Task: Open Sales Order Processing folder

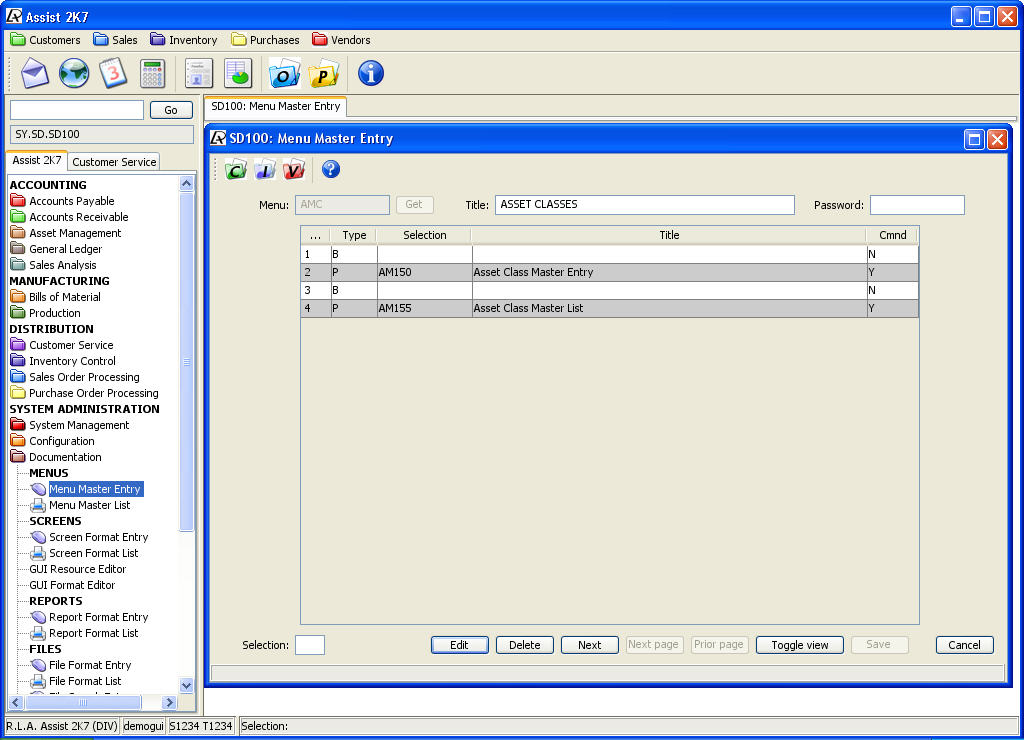Action: pos(84,377)
